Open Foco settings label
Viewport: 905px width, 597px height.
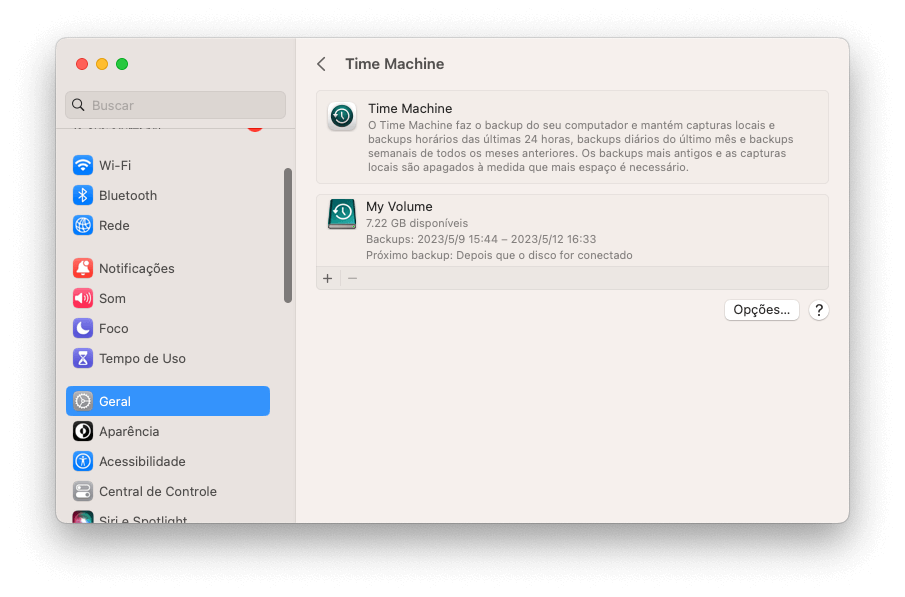pyautogui.click(x=113, y=328)
